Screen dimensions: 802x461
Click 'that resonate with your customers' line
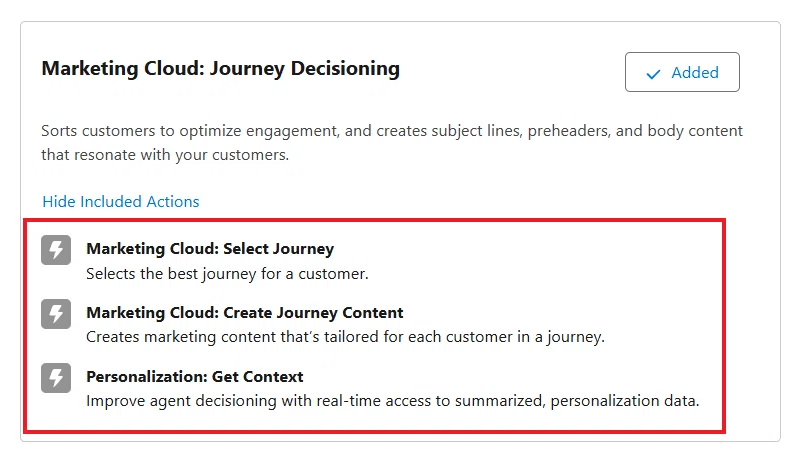tap(165, 155)
